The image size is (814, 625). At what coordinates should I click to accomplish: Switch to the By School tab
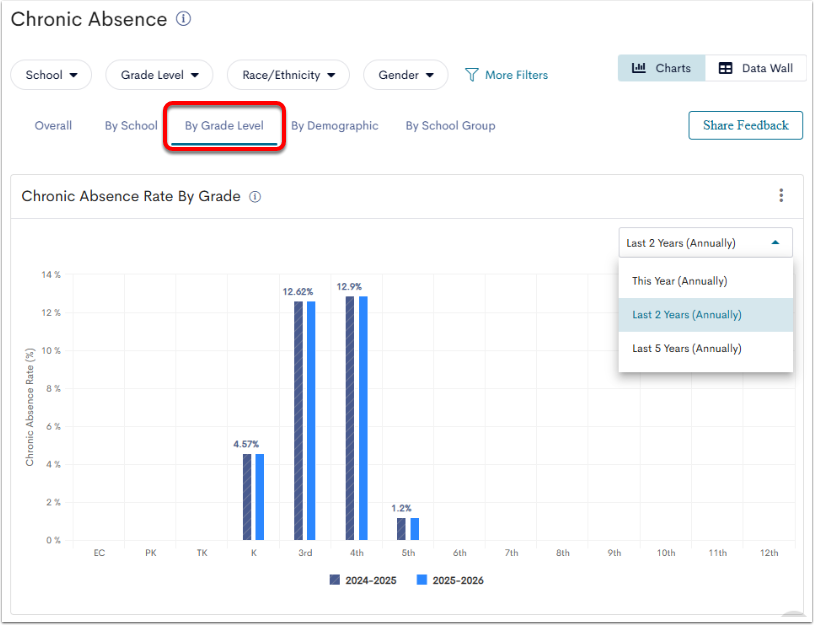[x=131, y=126]
